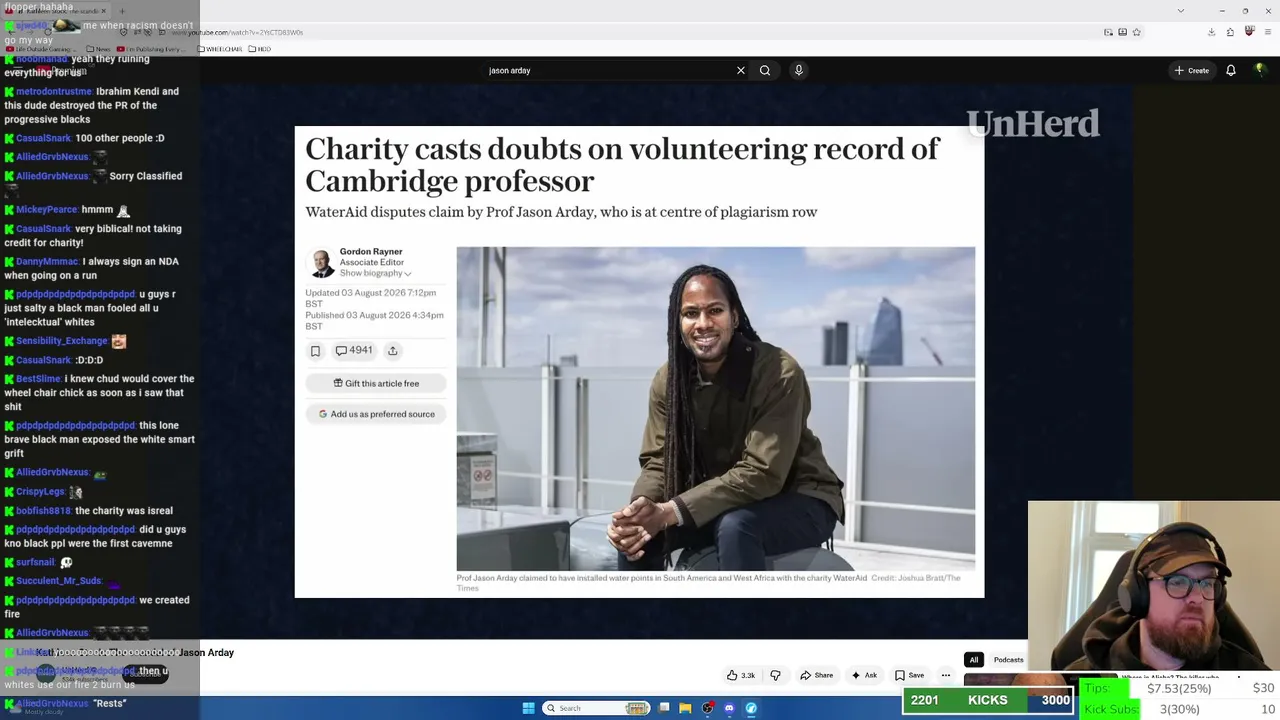Click chat username 'CrispyLegs'

click(41, 492)
